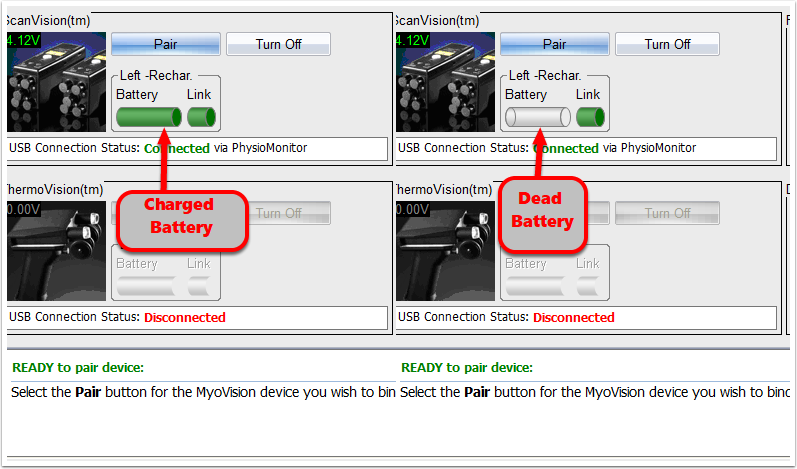The image size is (797, 469).
Task: Click the 4.12V voltage label on the dead-battery ScanVision
Action: pos(412,40)
